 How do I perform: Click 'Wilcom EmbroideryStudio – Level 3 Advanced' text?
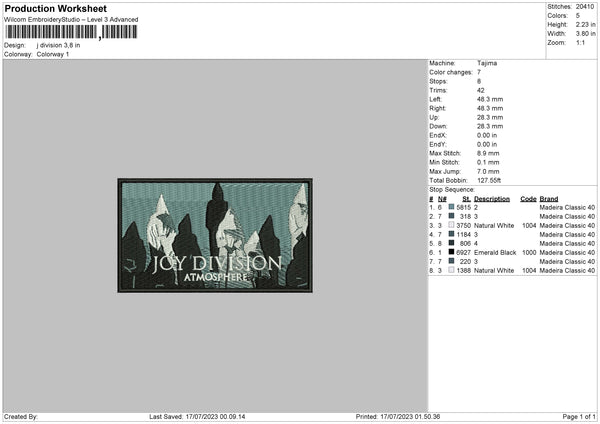71,20
